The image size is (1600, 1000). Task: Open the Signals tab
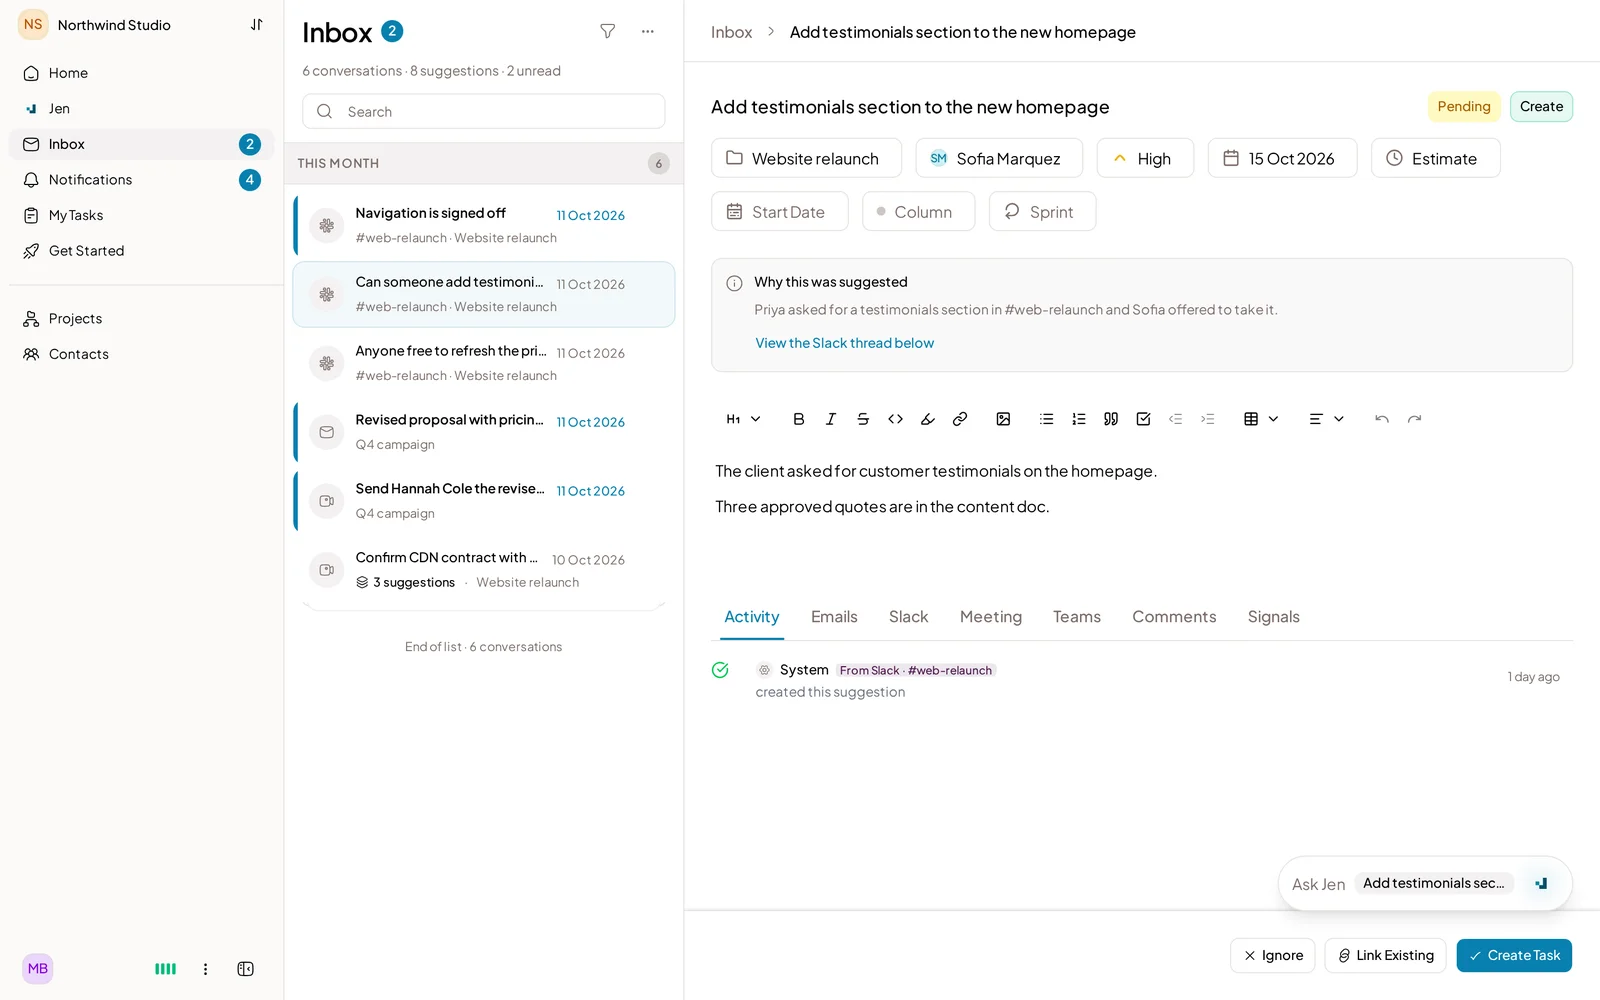(x=1273, y=617)
